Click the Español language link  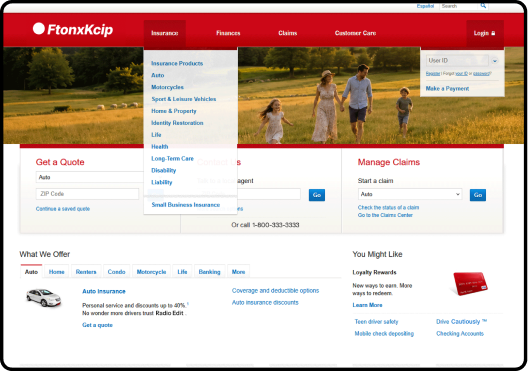coord(425,6)
